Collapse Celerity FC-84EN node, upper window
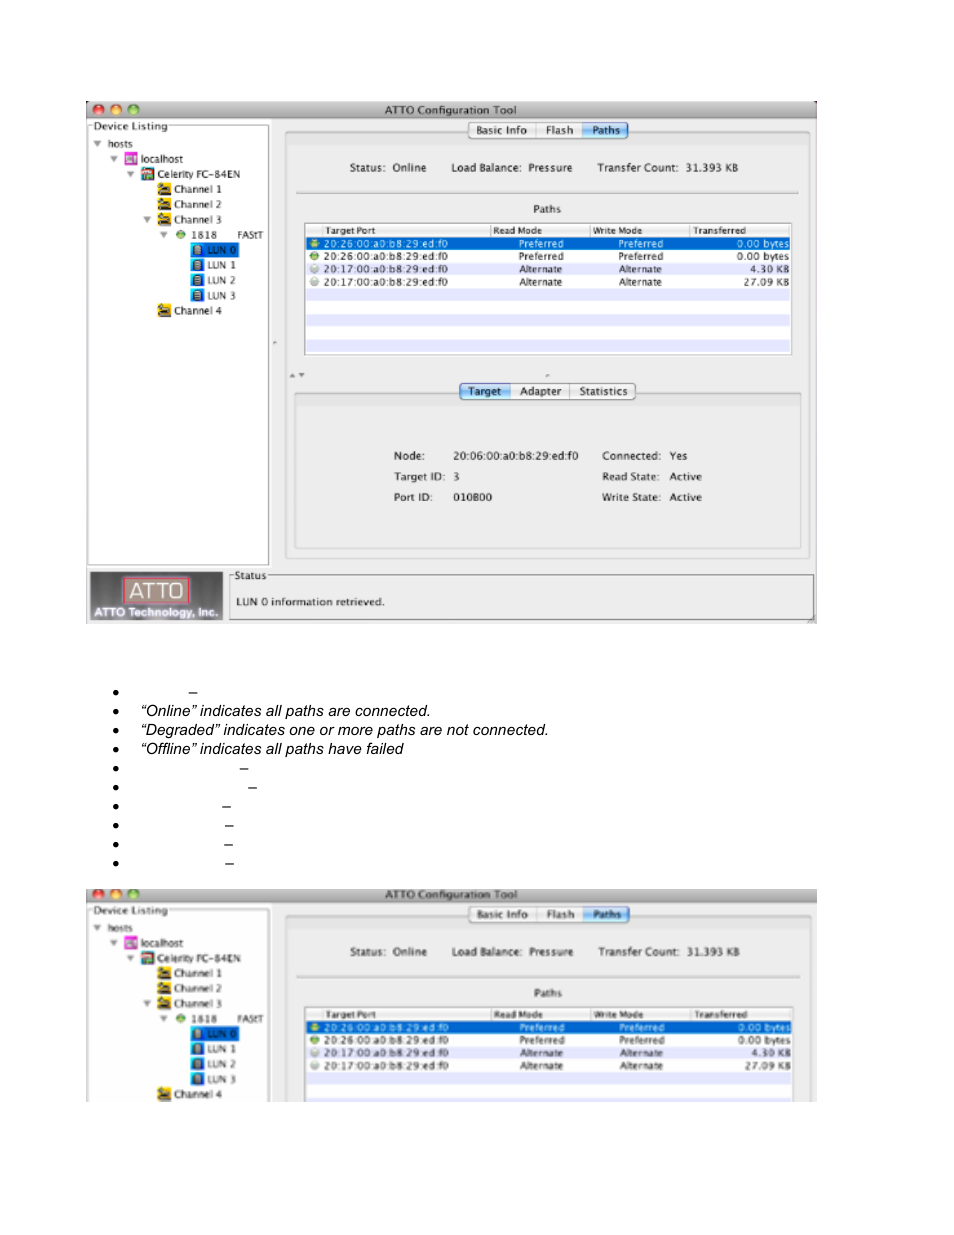 coord(131,174)
